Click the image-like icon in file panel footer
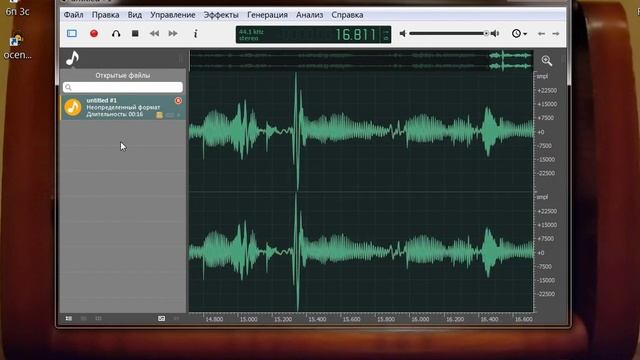The height and width of the screenshot is (360, 640). (x=162, y=318)
